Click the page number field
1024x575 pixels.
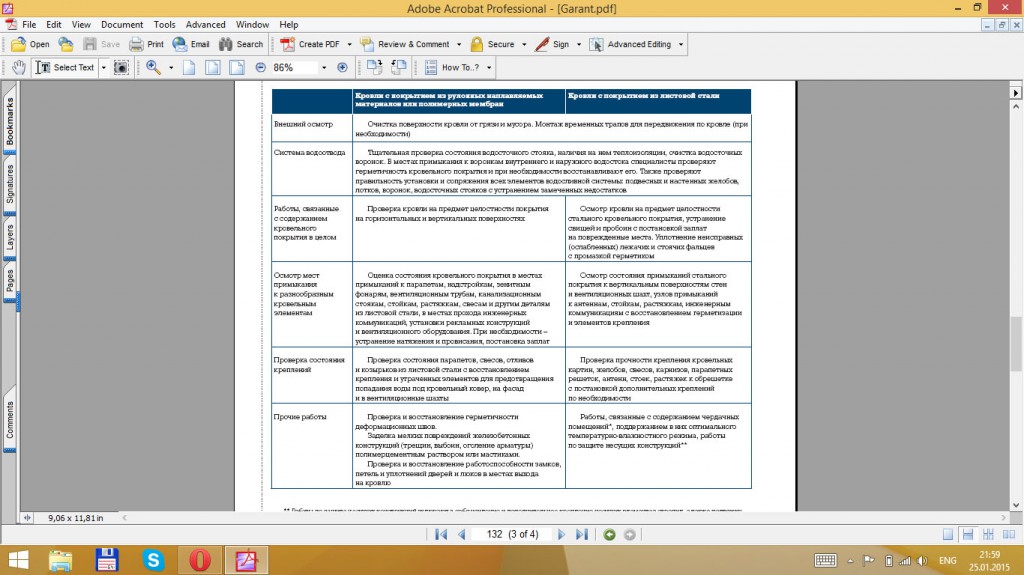[491, 534]
